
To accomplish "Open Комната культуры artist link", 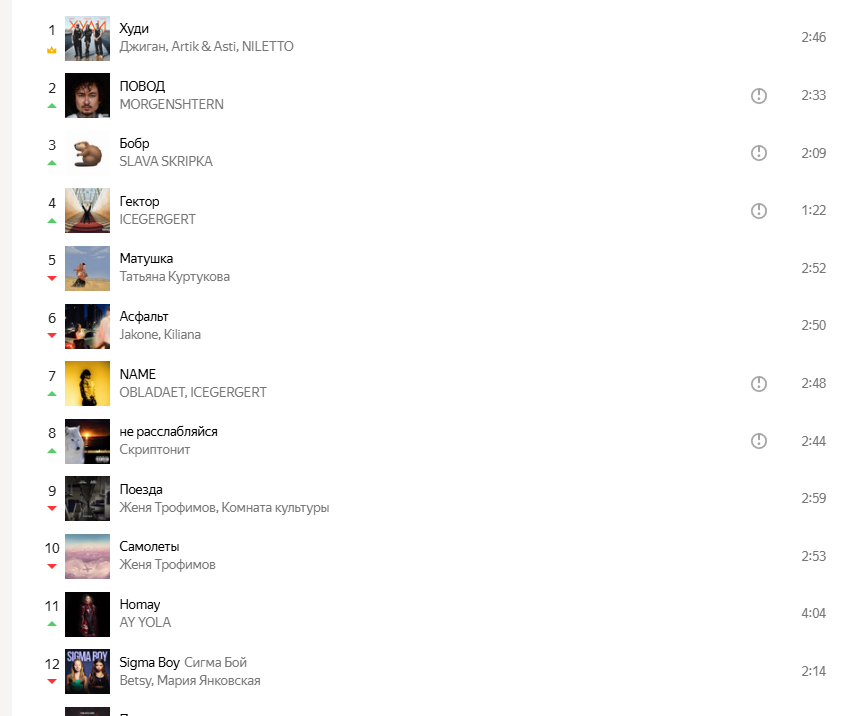I will [x=275, y=508].
